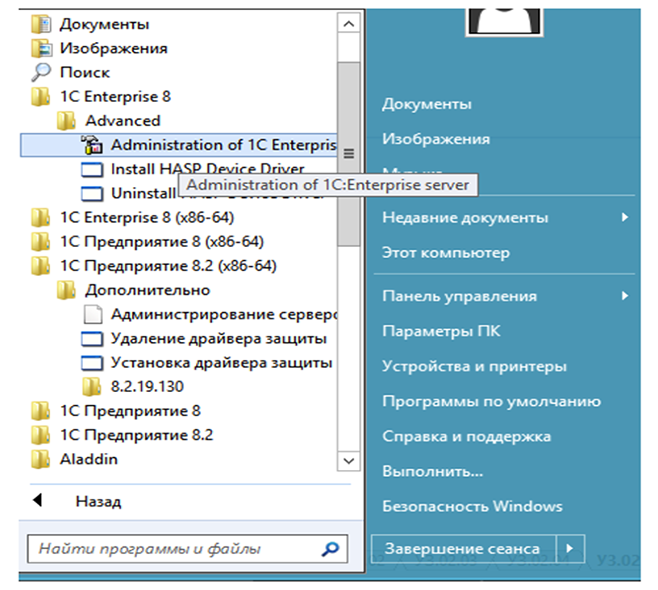Select the Advanced folder label
The image size is (658, 590).
coord(123,121)
